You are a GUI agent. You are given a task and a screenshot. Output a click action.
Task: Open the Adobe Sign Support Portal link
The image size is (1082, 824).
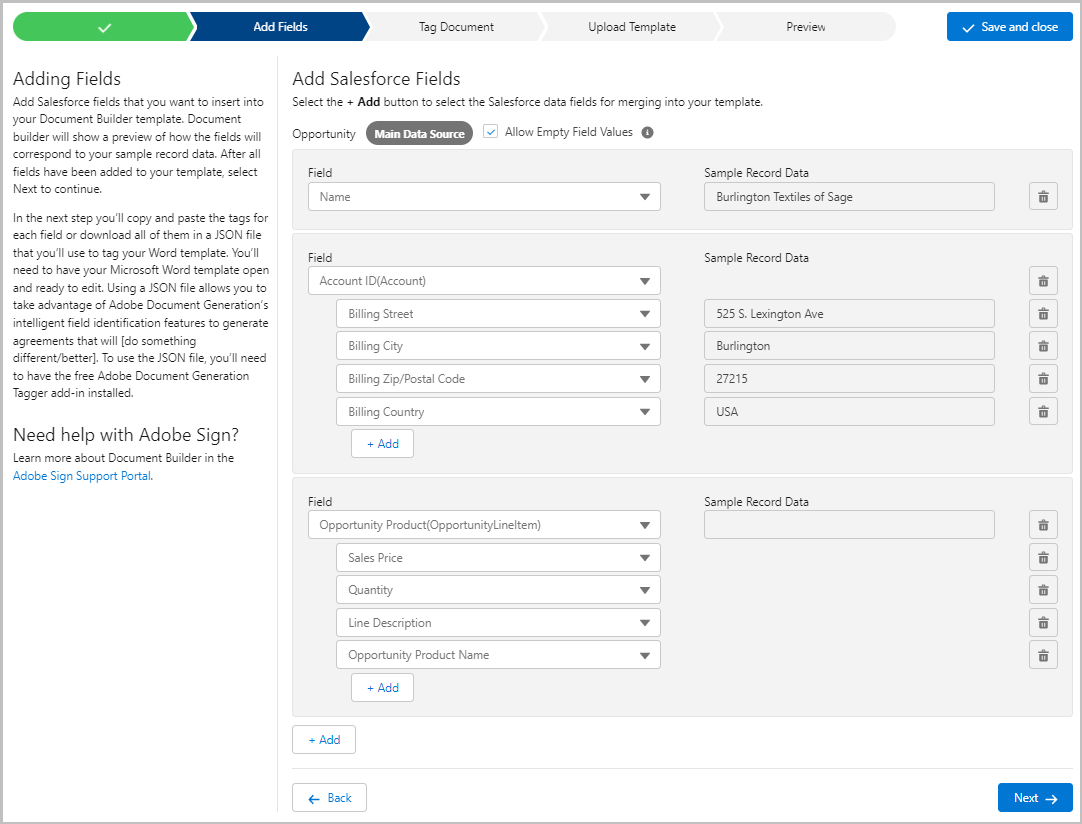(82, 476)
